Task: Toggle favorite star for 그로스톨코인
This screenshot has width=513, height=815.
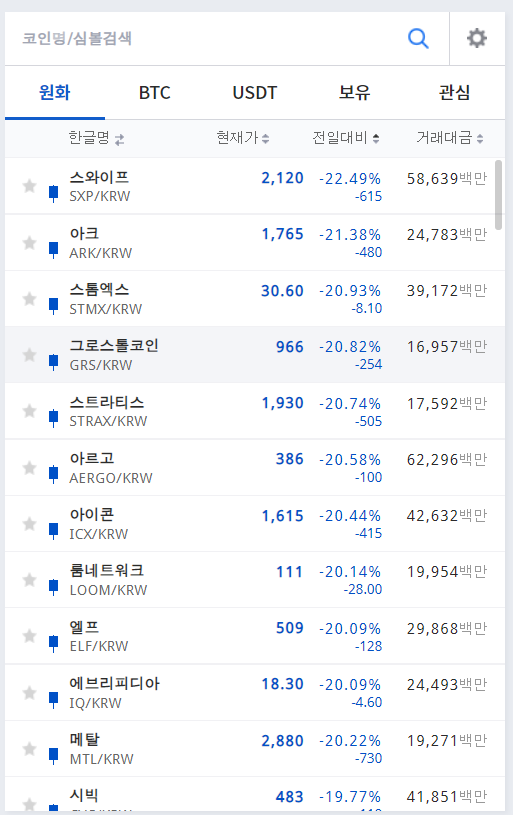Action: (30, 354)
